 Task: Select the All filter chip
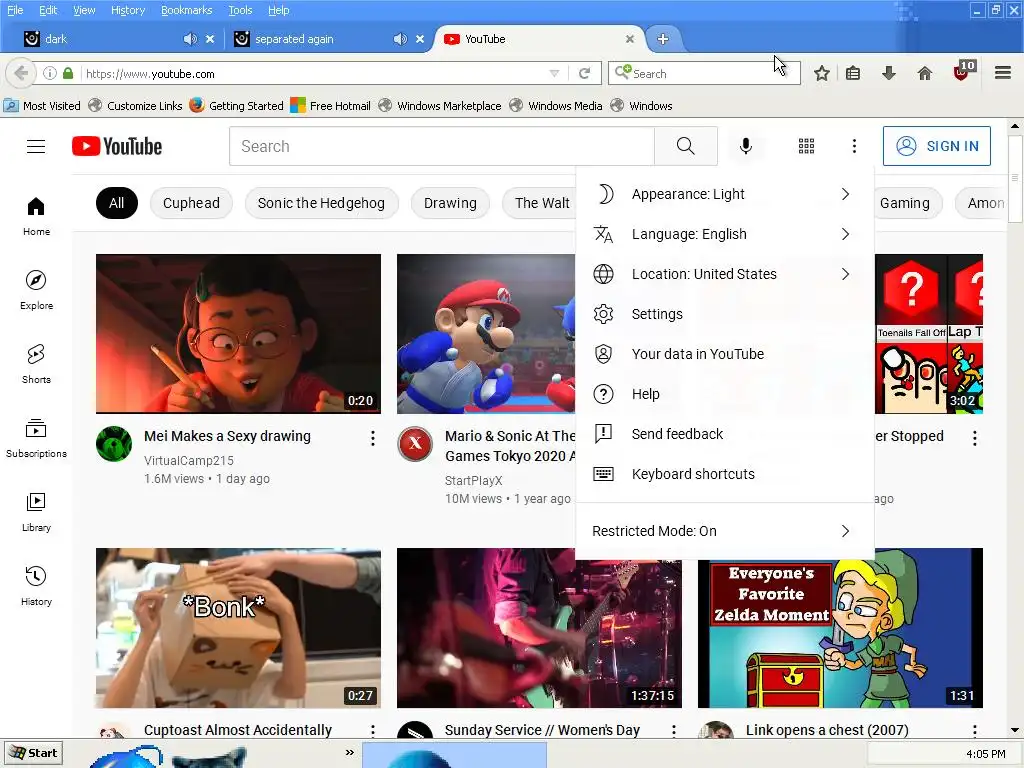[x=116, y=203]
